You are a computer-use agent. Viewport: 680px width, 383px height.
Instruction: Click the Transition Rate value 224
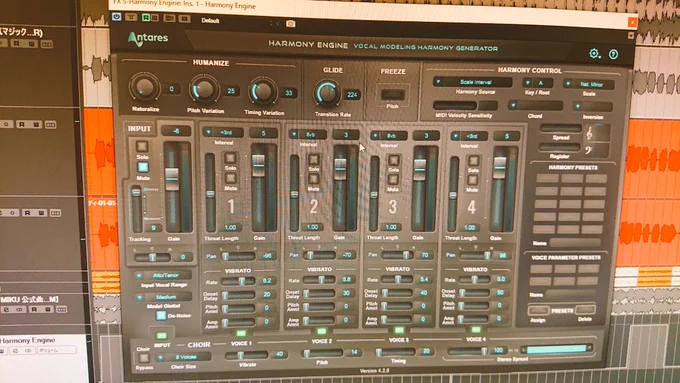(352, 95)
